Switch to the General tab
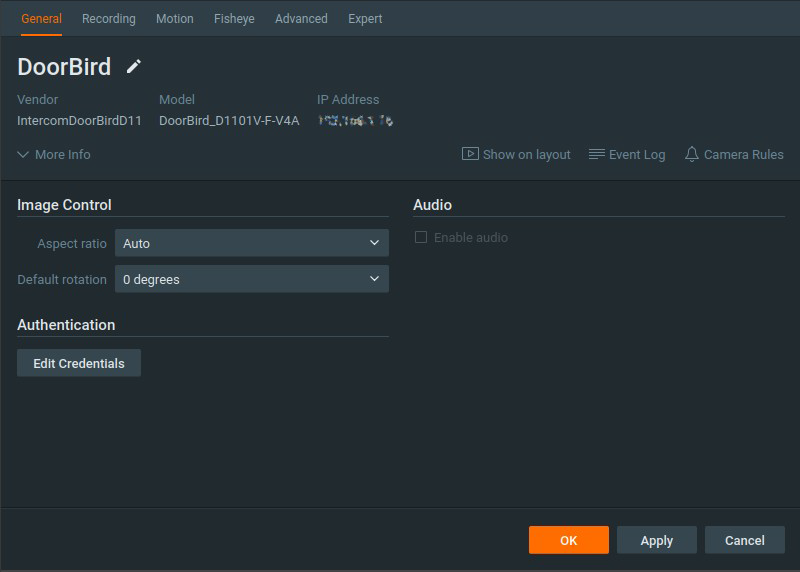This screenshot has height=572, width=800. click(41, 19)
